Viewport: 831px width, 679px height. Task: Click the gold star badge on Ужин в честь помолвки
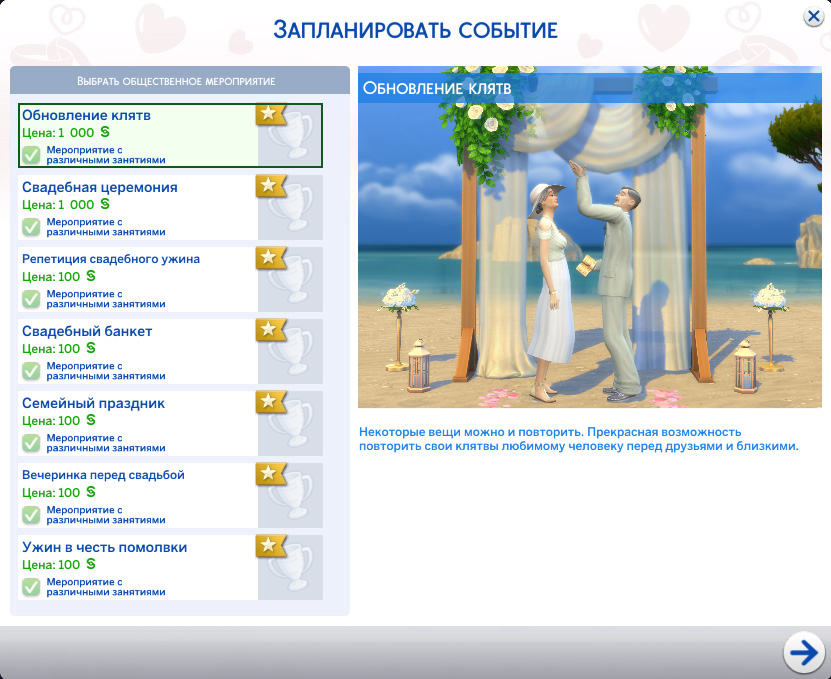pos(270,546)
